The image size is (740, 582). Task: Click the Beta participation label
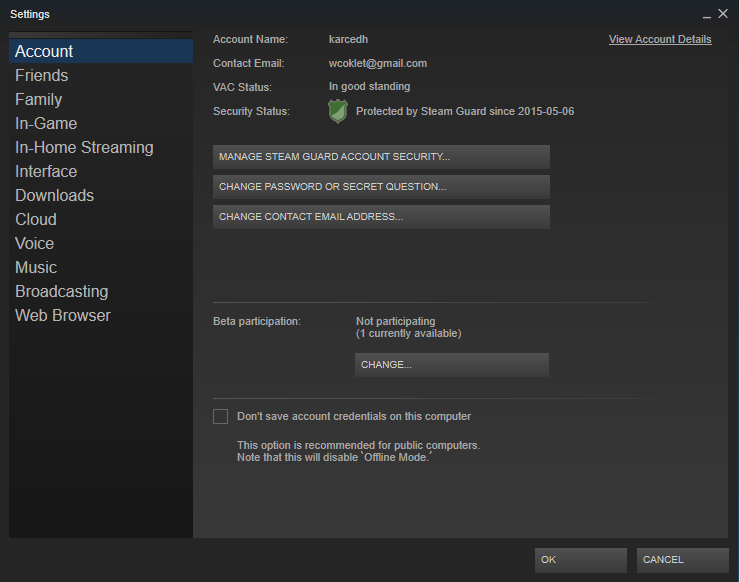[x=257, y=321]
